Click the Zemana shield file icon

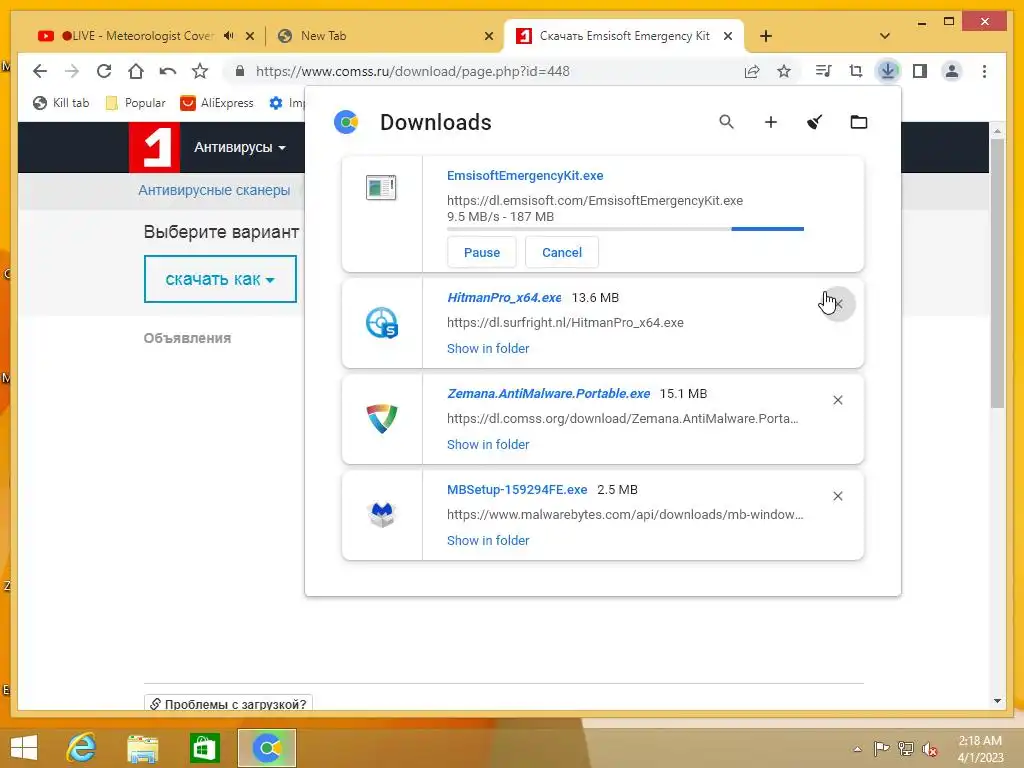382,419
